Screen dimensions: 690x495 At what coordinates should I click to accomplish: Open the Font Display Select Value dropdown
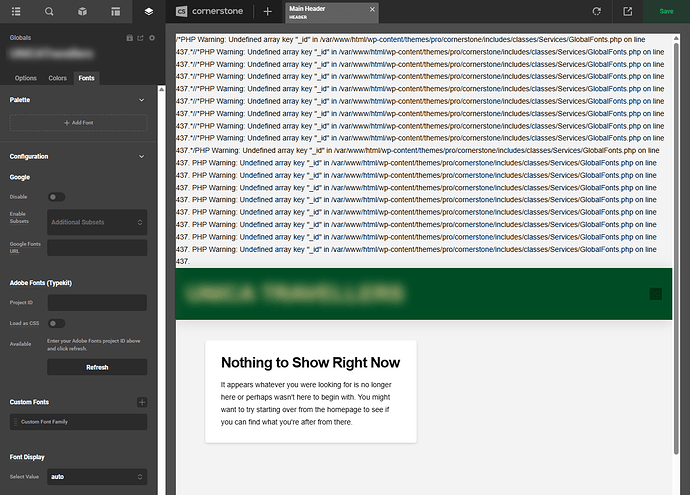(x=97, y=477)
